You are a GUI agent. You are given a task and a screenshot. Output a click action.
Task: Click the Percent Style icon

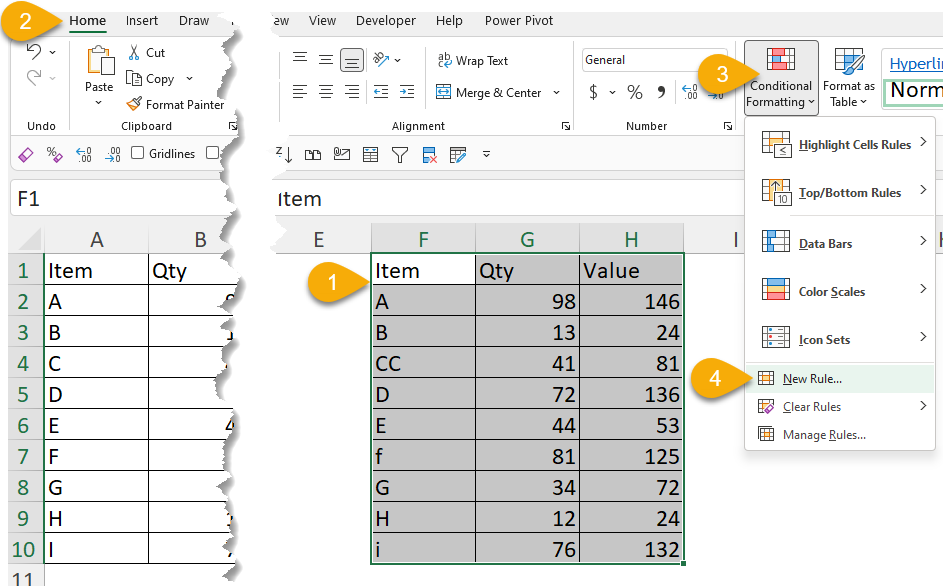[634, 92]
